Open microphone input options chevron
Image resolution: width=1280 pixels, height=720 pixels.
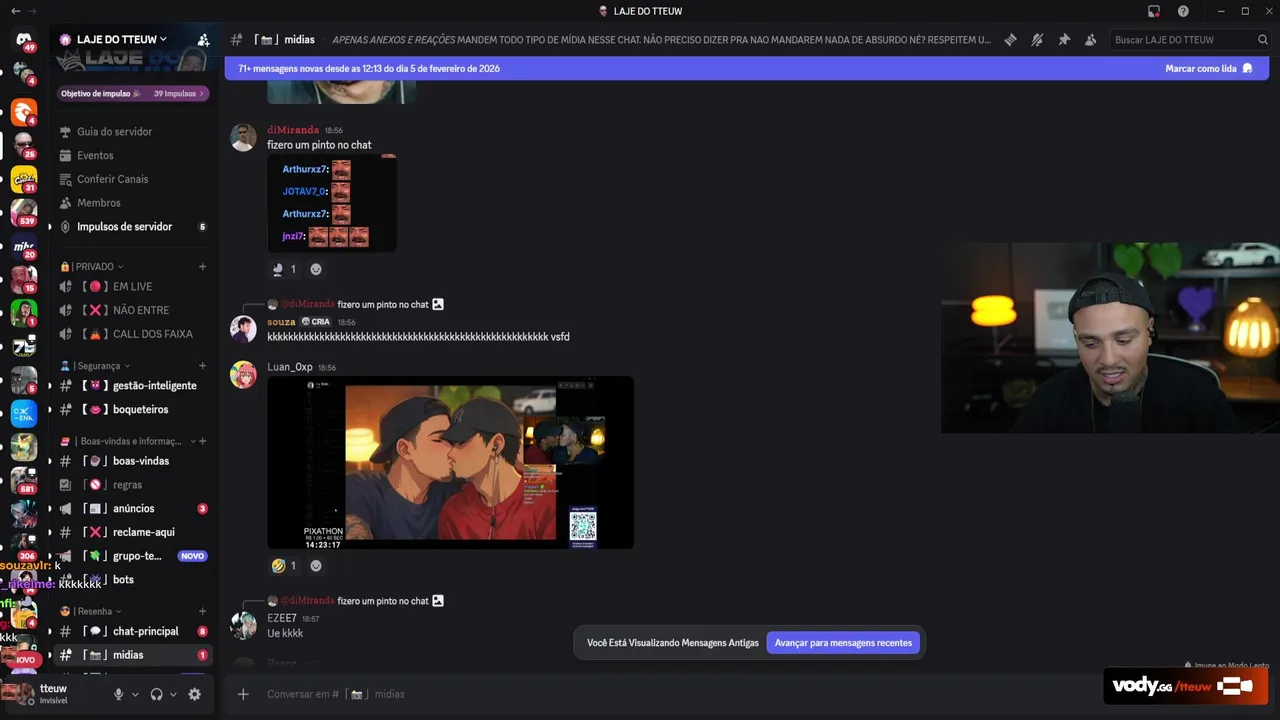(135, 694)
